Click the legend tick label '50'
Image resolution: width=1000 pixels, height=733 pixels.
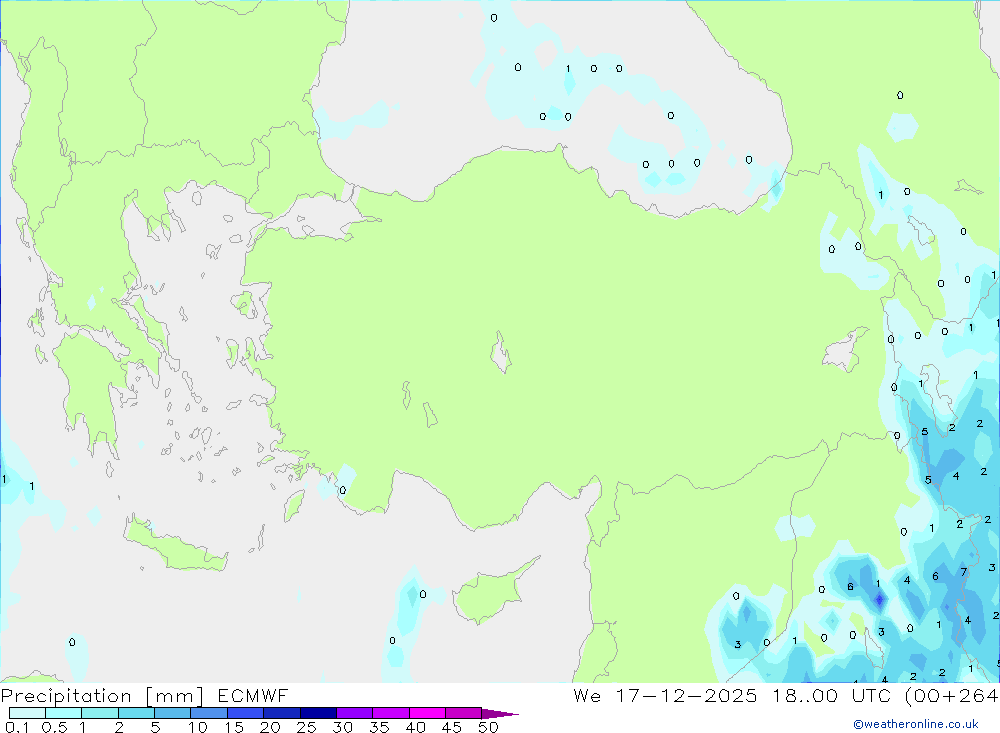(488, 727)
